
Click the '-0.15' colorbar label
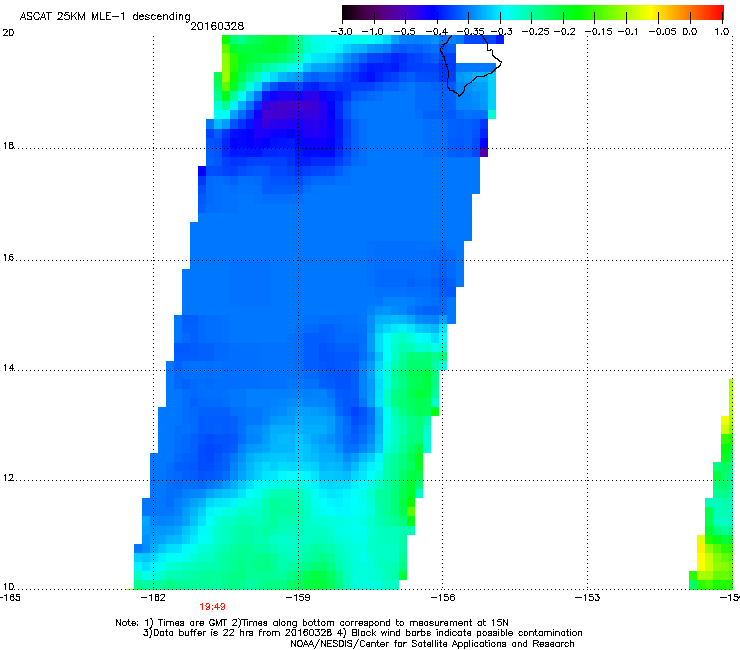point(598,32)
